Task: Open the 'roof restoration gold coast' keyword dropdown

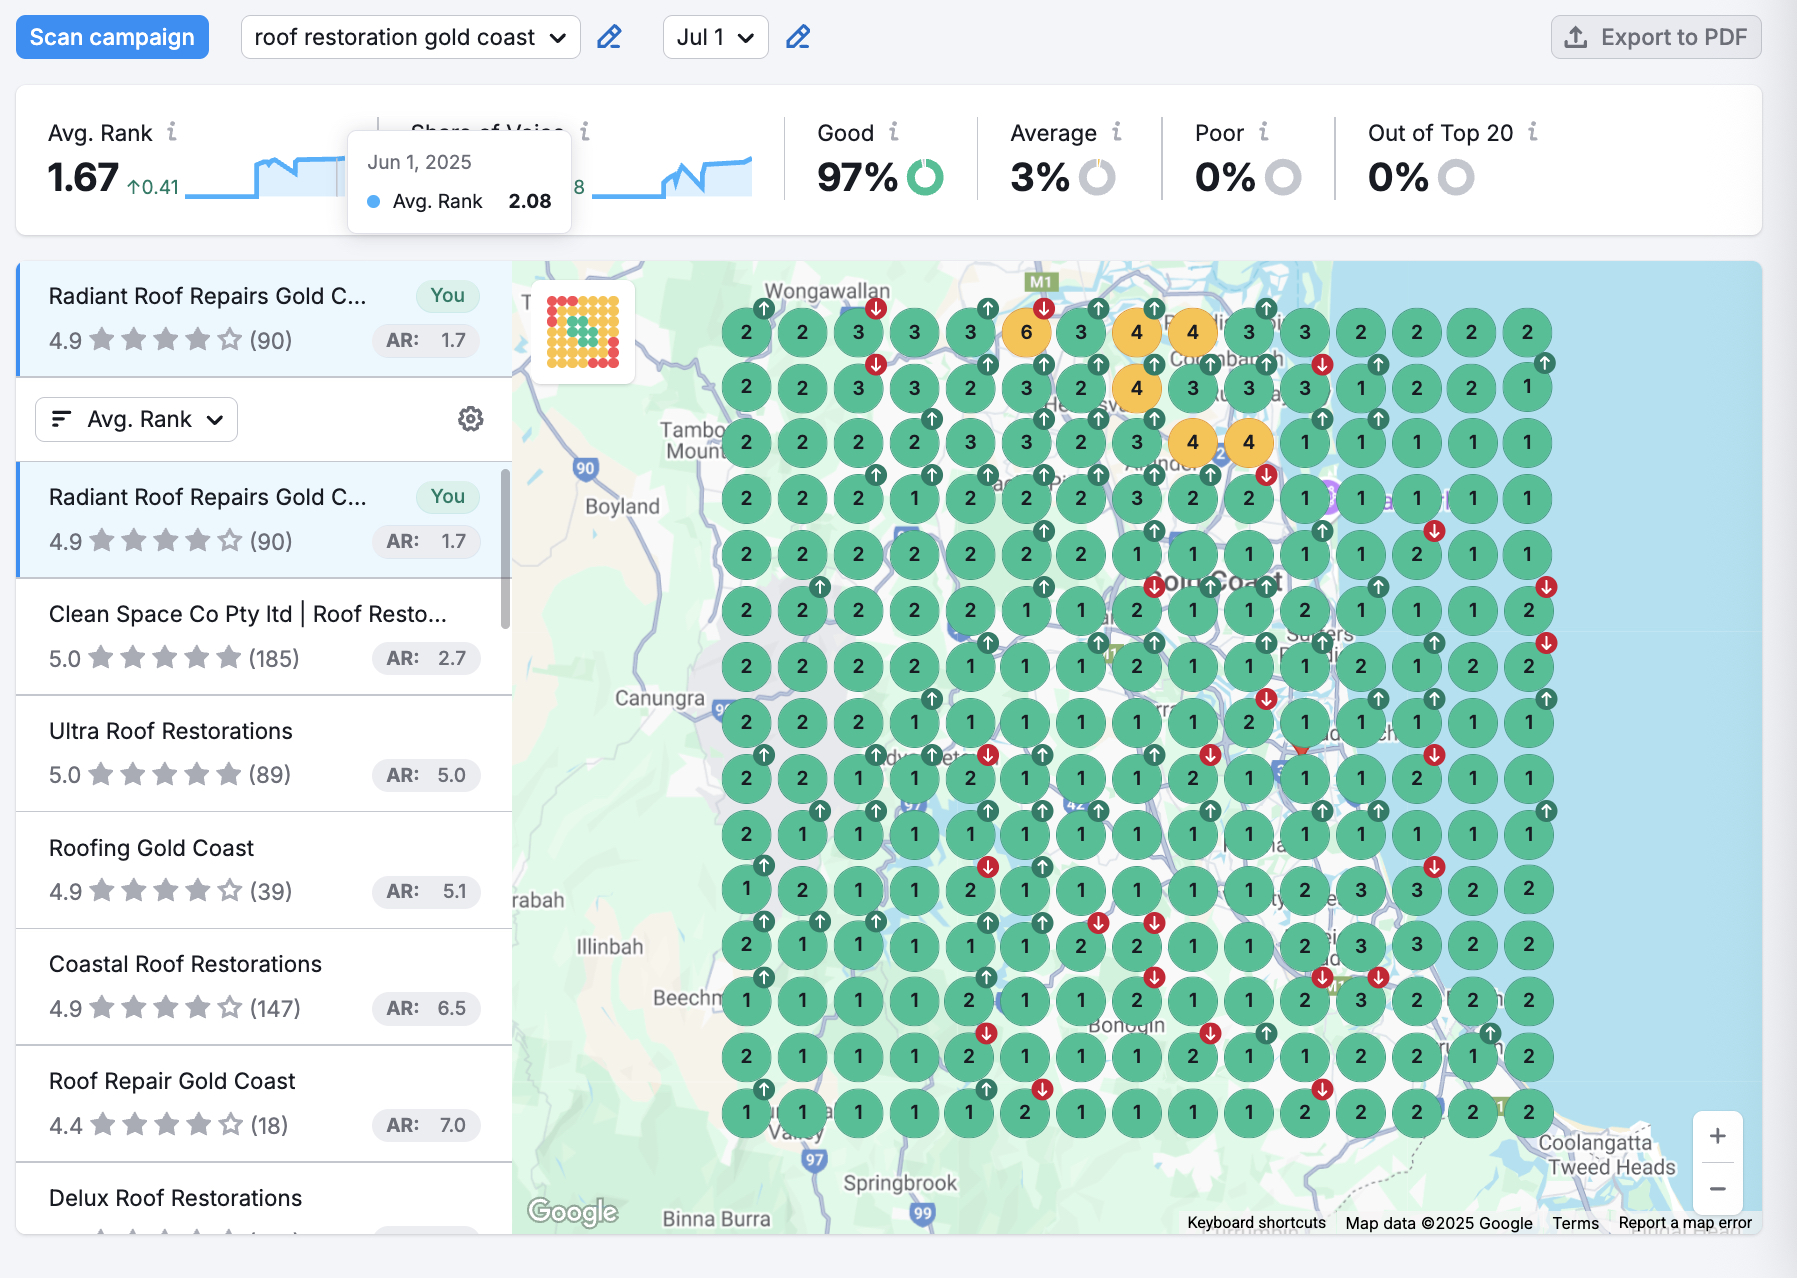Action: click(410, 38)
